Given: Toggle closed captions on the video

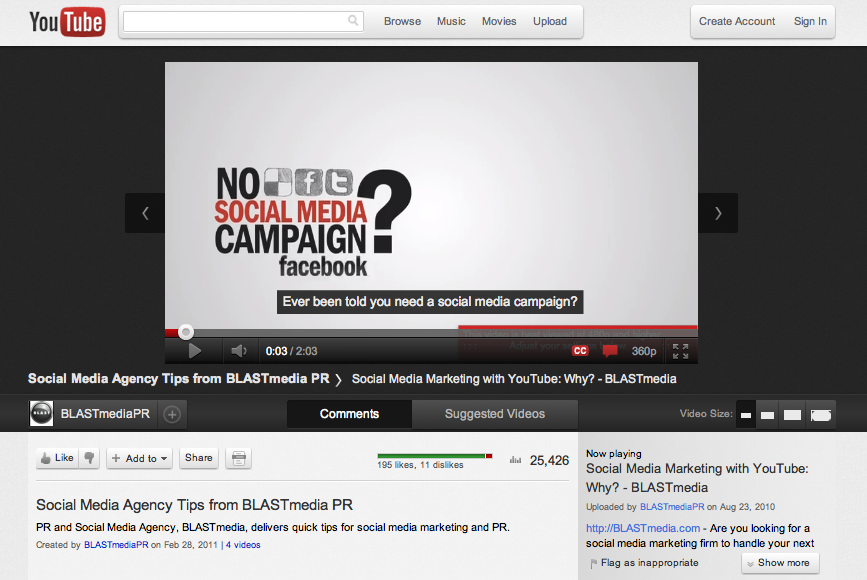Looking at the screenshot, I should pos(580,351).
